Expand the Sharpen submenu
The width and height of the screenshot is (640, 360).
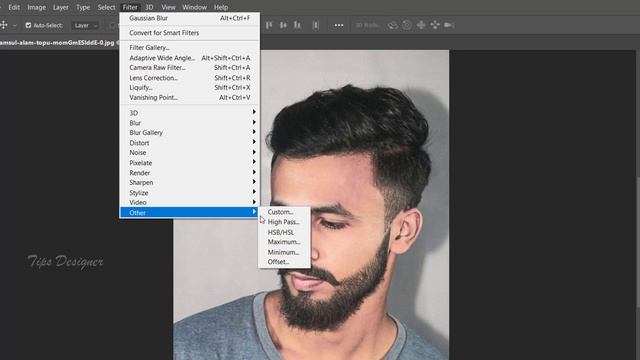pos(189,182)
